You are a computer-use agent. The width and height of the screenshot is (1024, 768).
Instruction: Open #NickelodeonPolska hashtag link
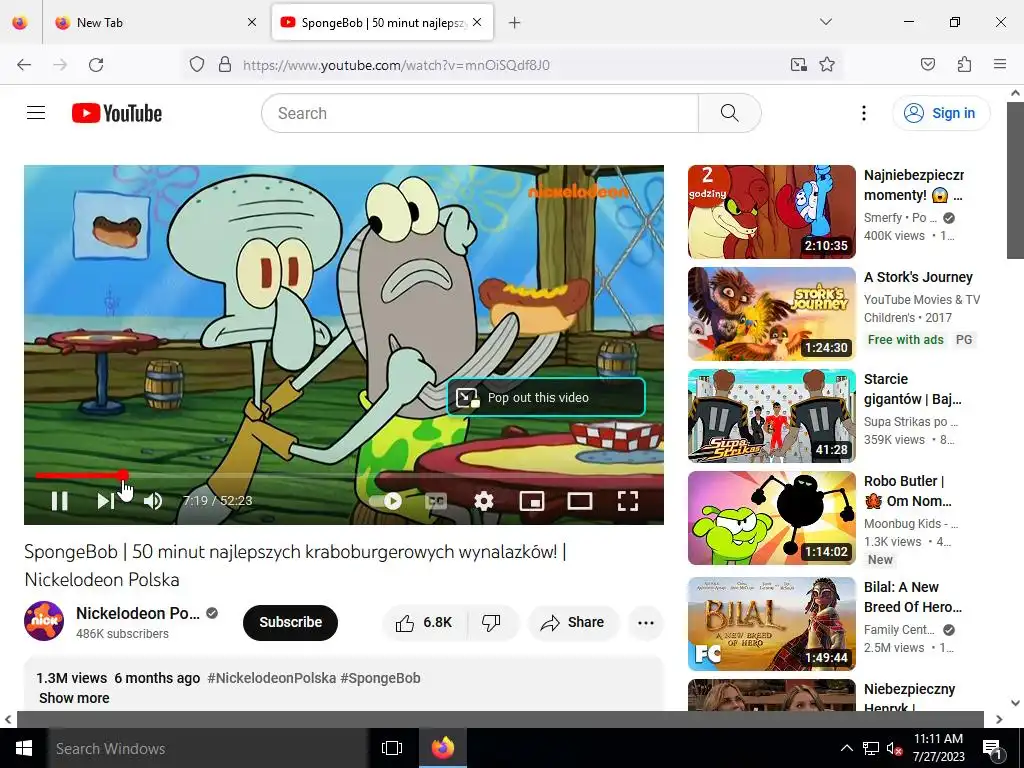tap(271, 678)
